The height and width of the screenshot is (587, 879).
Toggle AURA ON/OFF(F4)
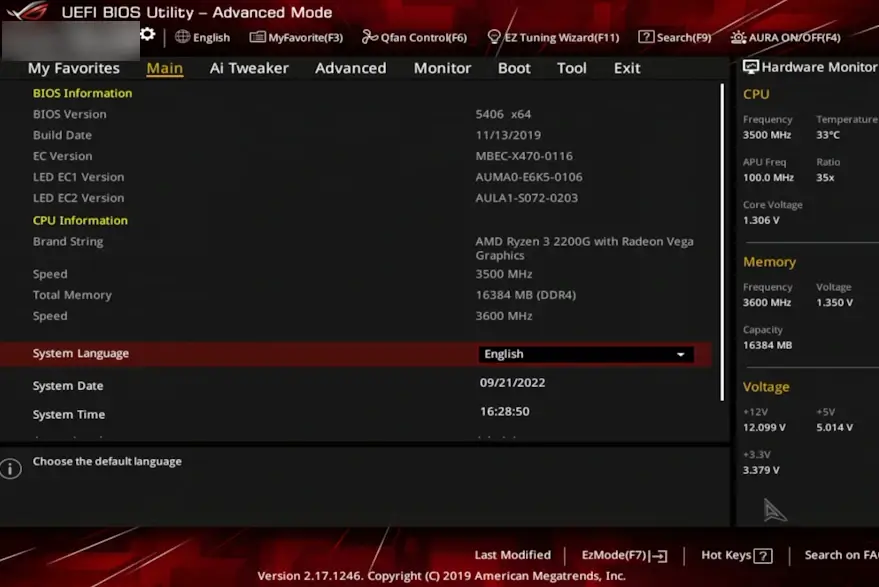coord(785,38)
